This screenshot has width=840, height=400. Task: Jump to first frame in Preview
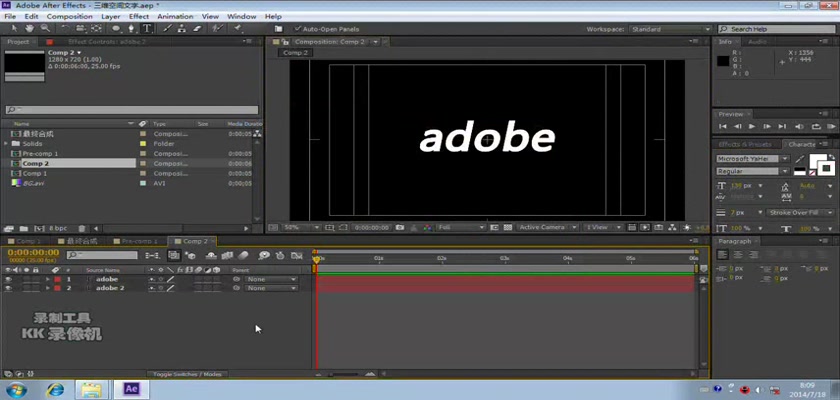pos(723,126)
